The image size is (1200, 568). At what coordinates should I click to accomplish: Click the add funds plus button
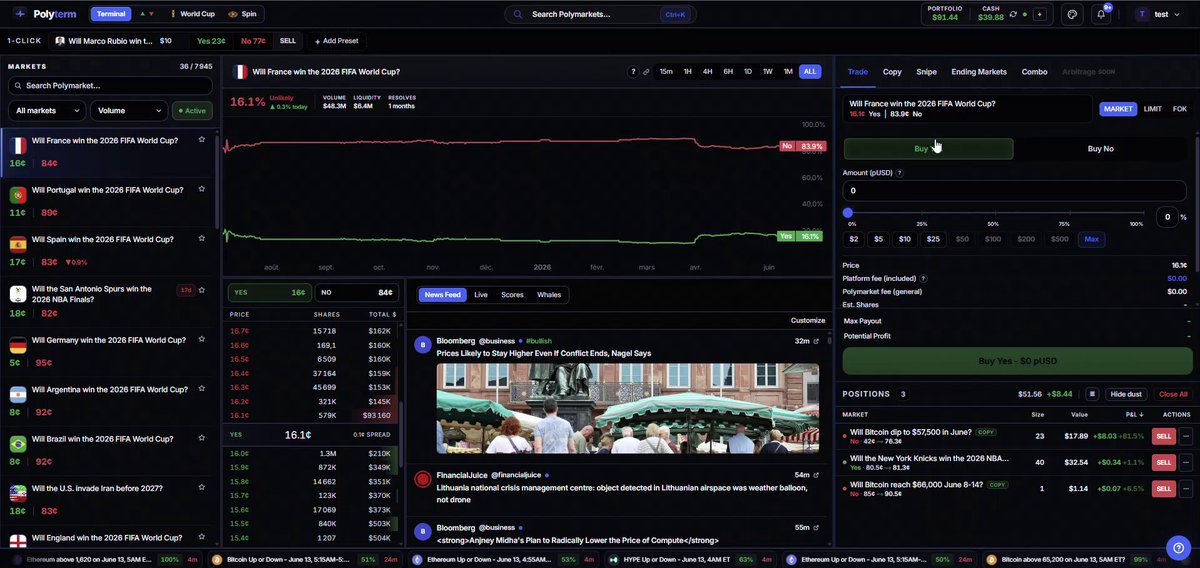tap(1040, 16)
